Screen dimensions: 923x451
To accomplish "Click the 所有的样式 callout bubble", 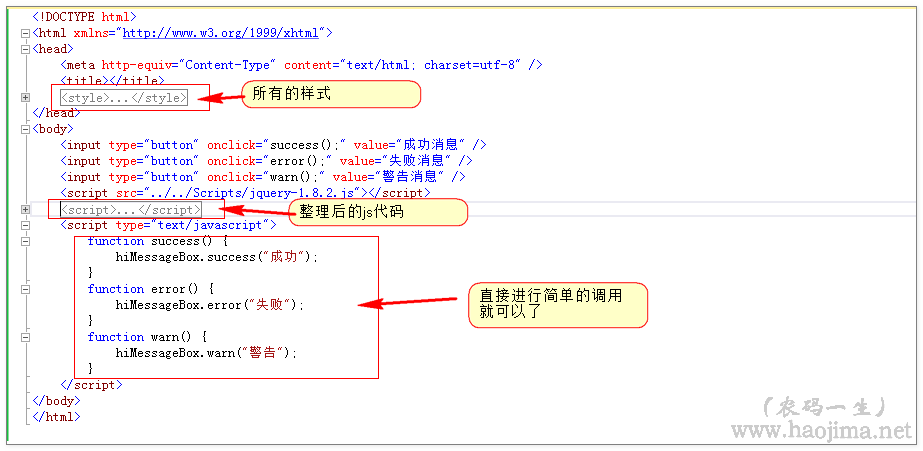I will pyautogui.click(x=329, y=94).
